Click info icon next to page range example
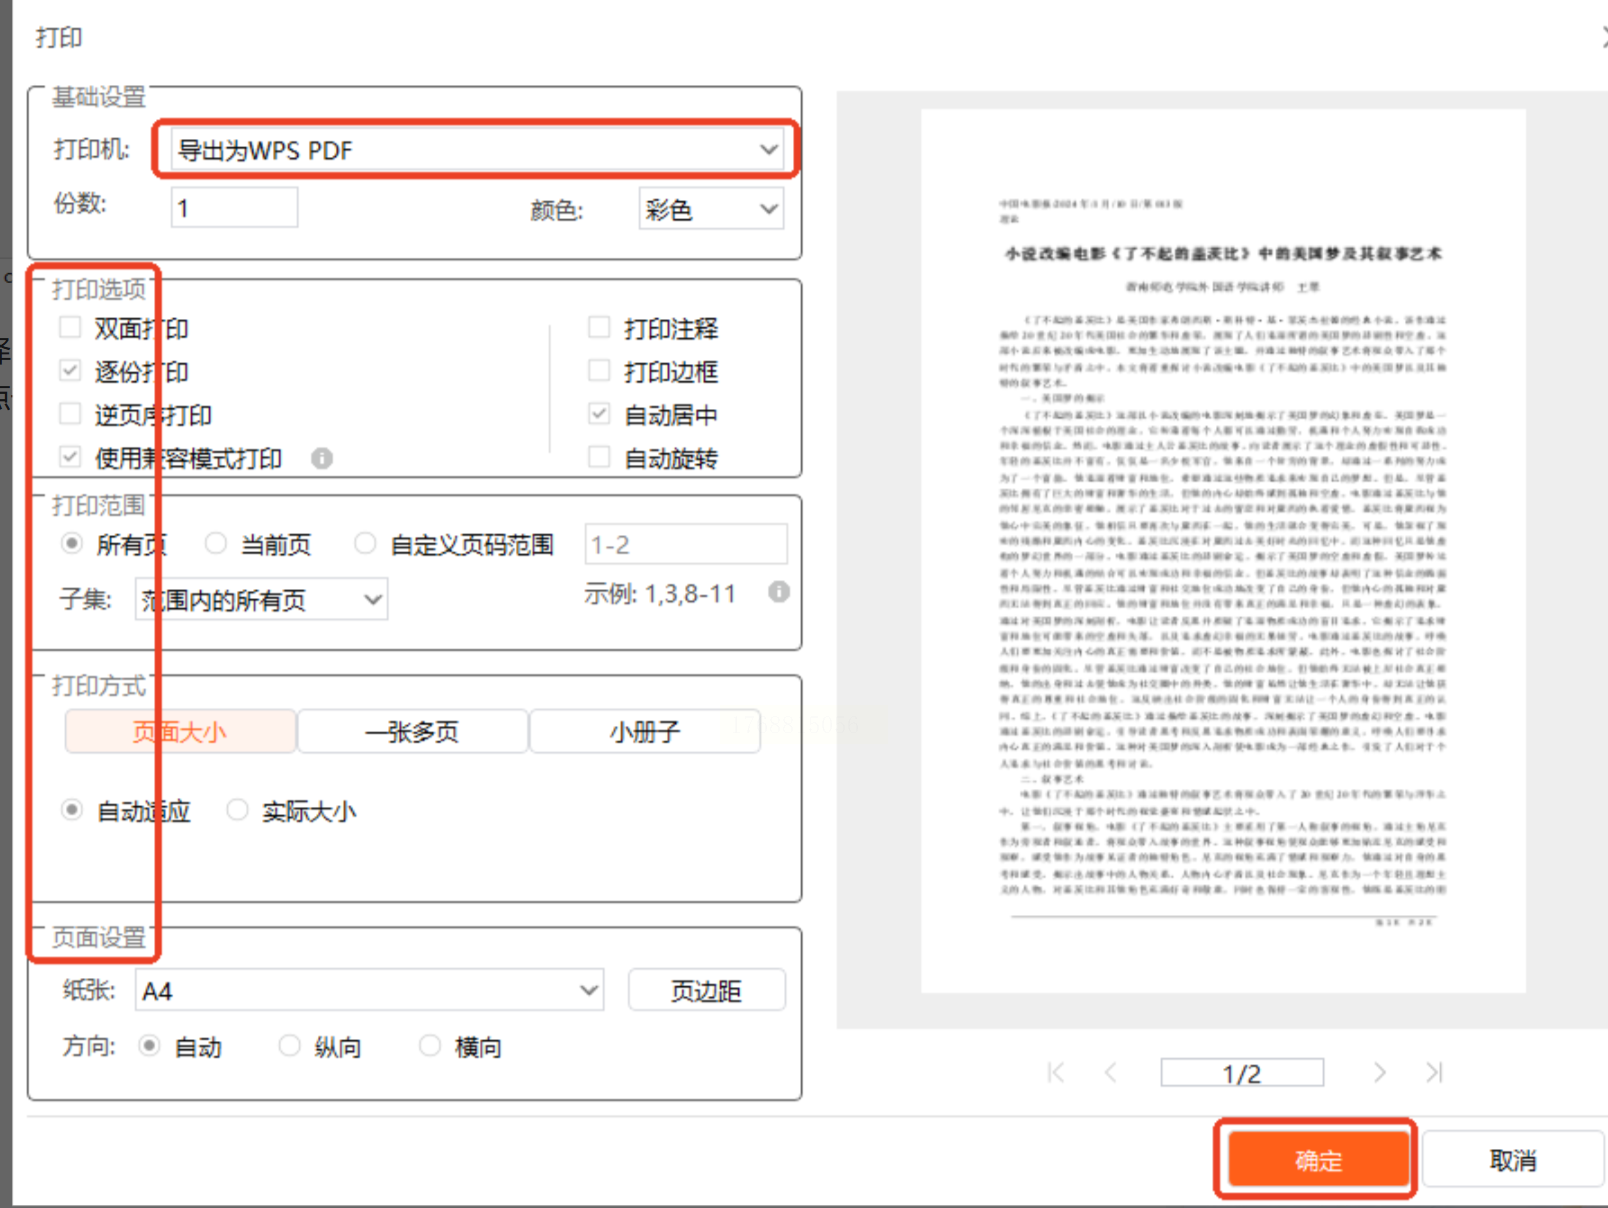This screenshot has height=1208, width=1608. [779, 592]
